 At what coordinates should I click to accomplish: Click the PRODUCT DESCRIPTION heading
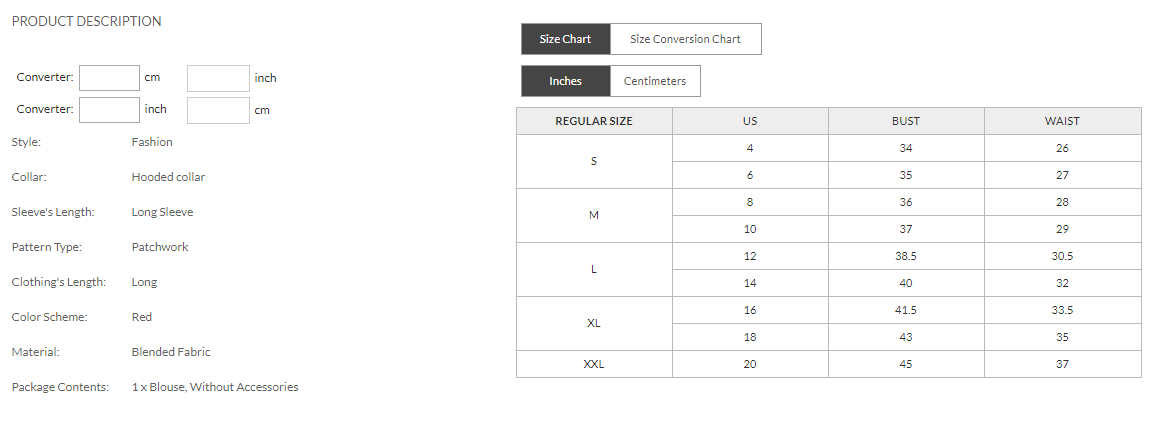(x=86, y=21)
